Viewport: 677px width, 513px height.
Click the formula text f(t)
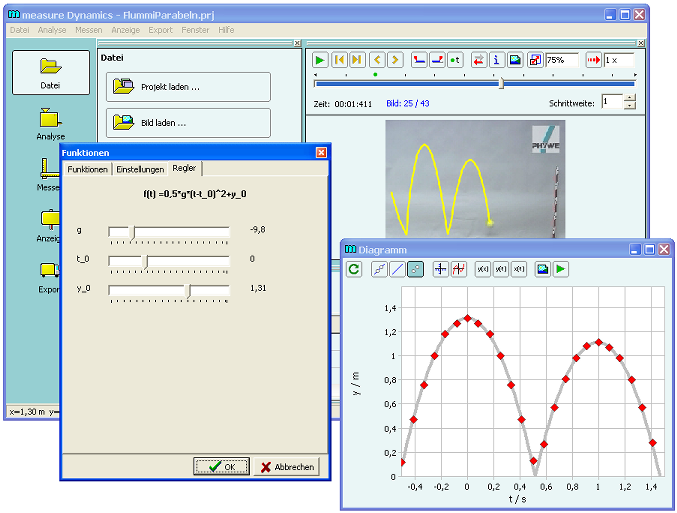[195, 194]
